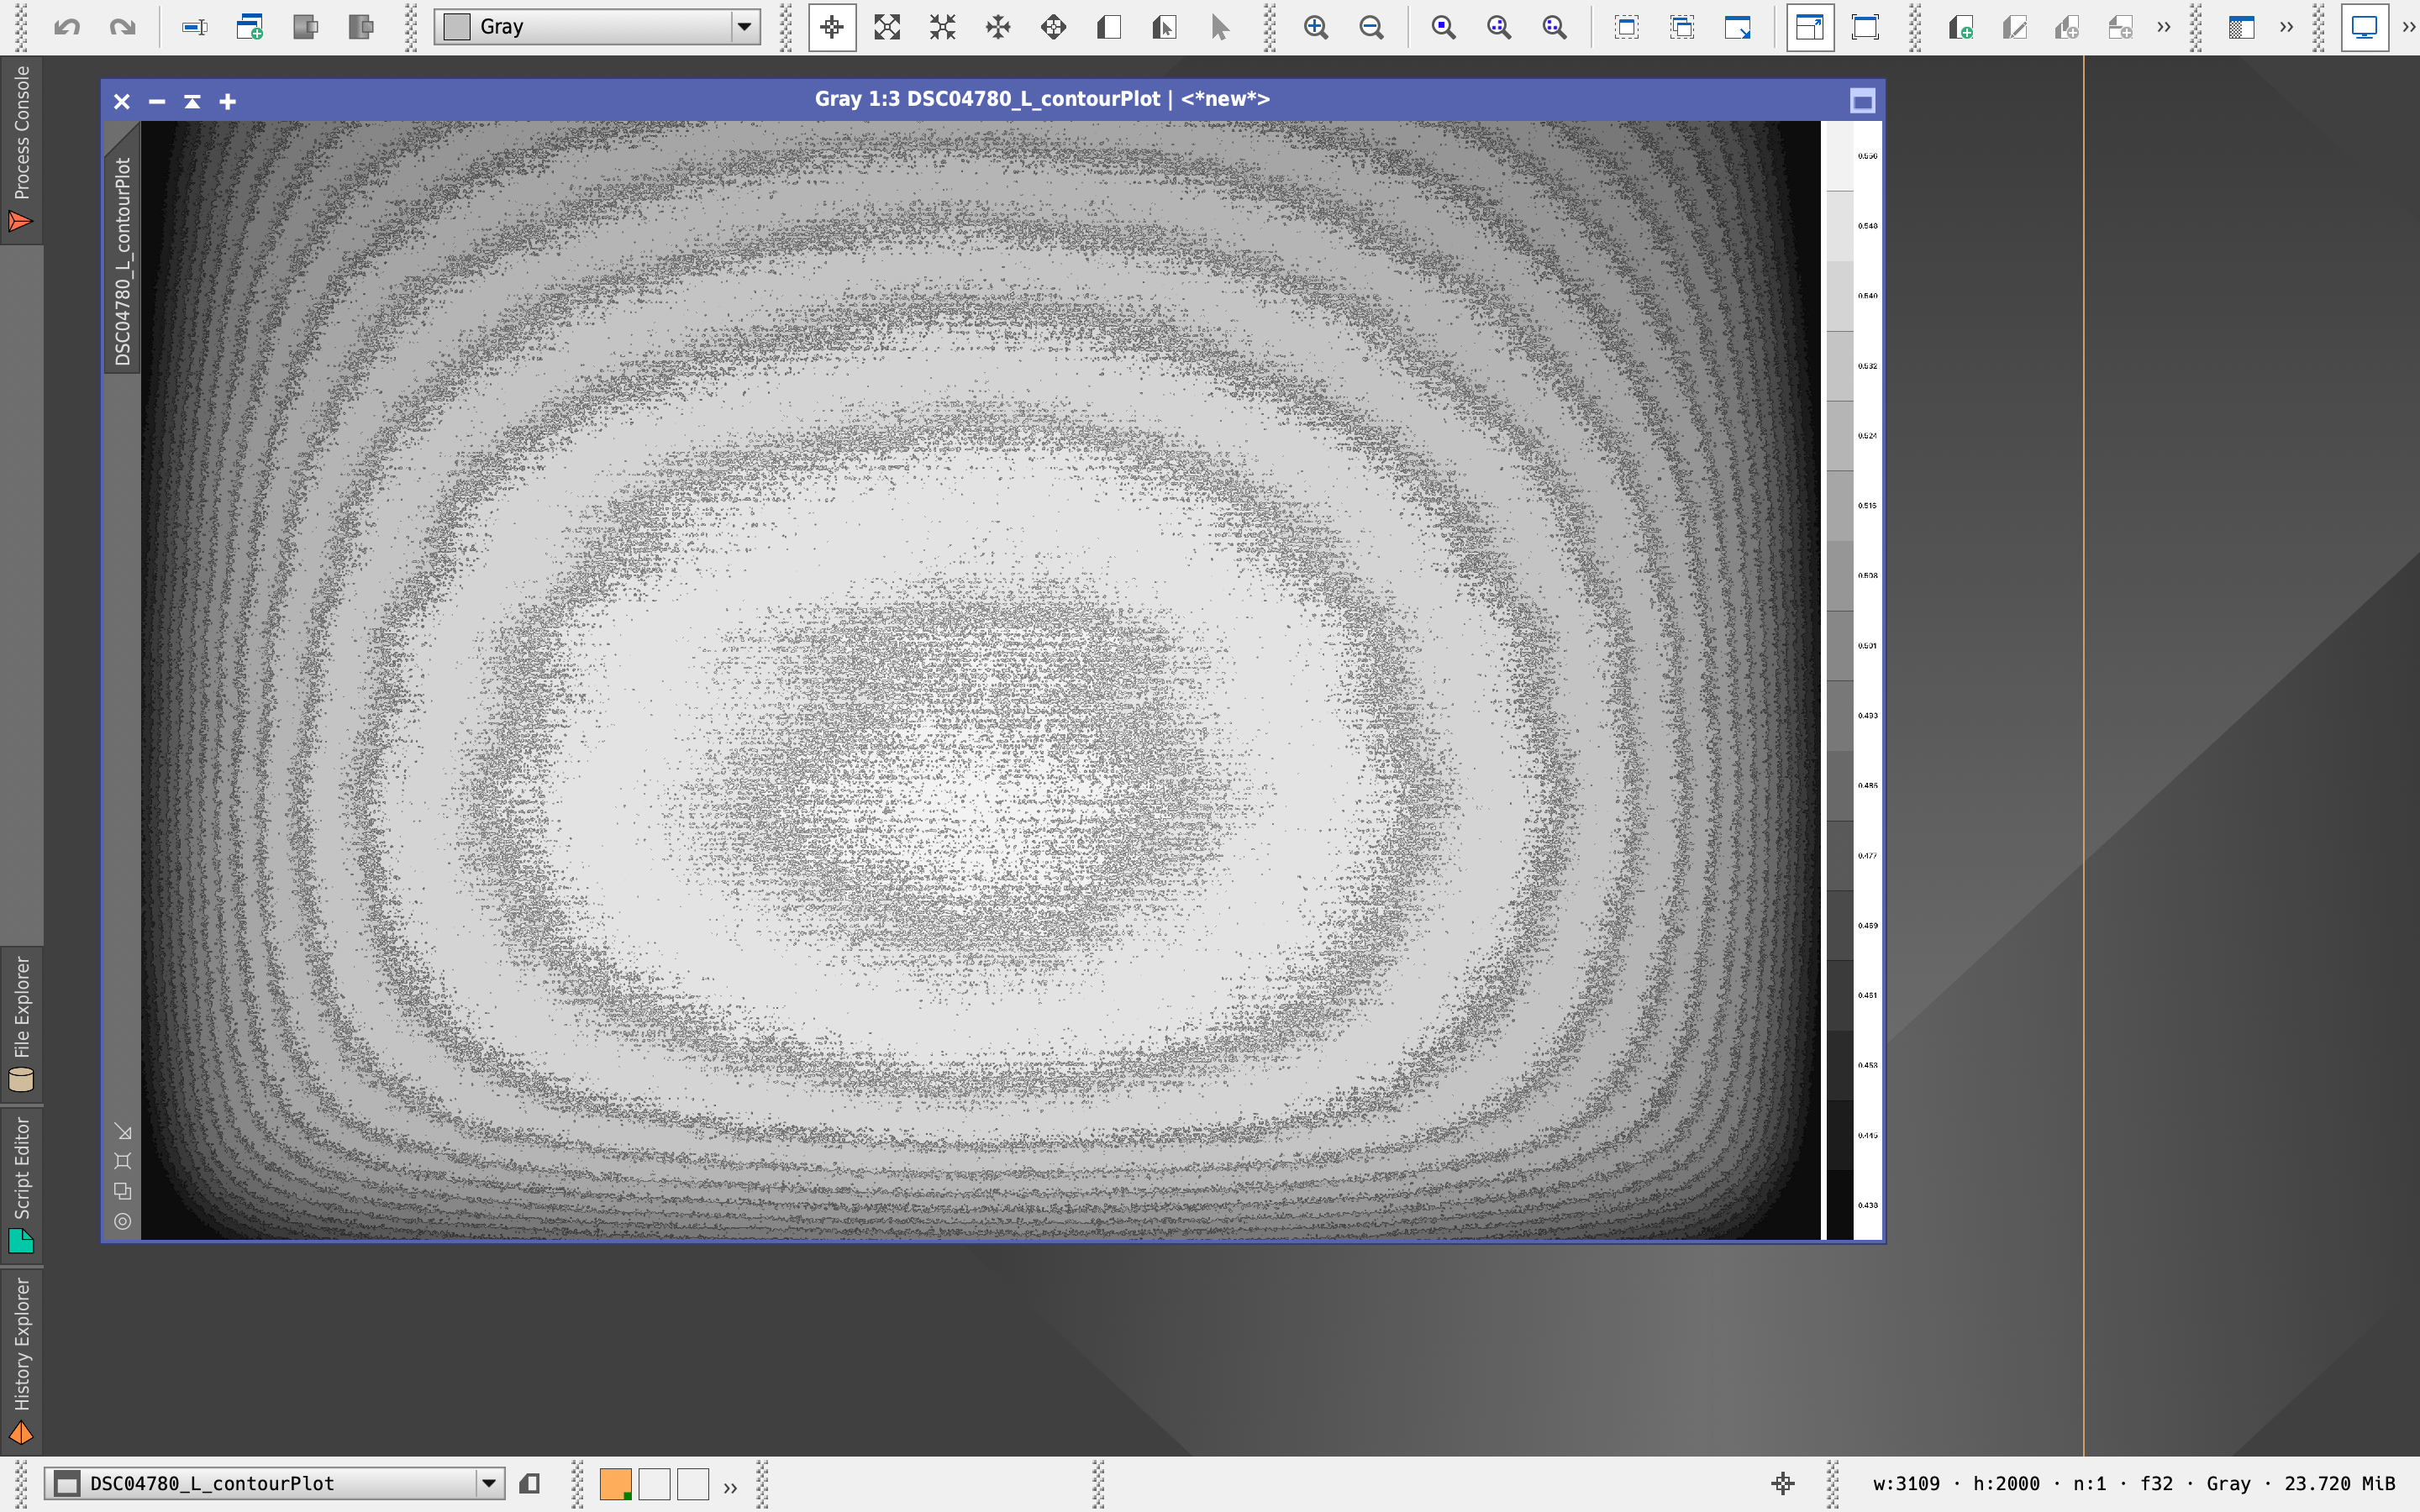Click the Redo arrow in the toolbar

[x=122, y=27]
